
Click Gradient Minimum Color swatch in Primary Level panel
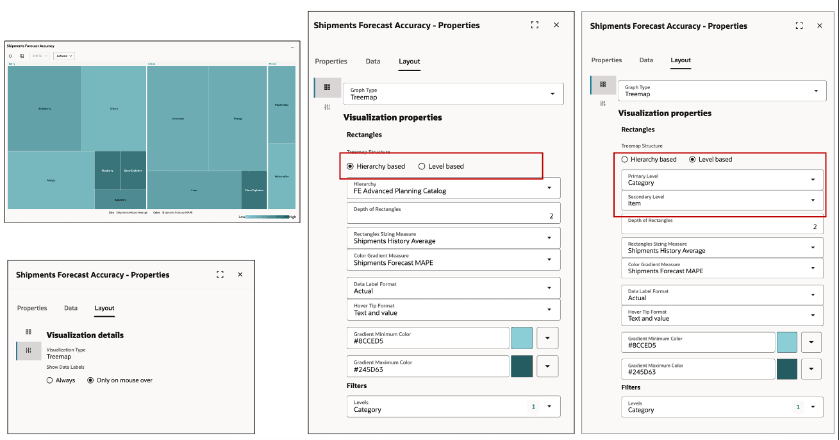787,342
